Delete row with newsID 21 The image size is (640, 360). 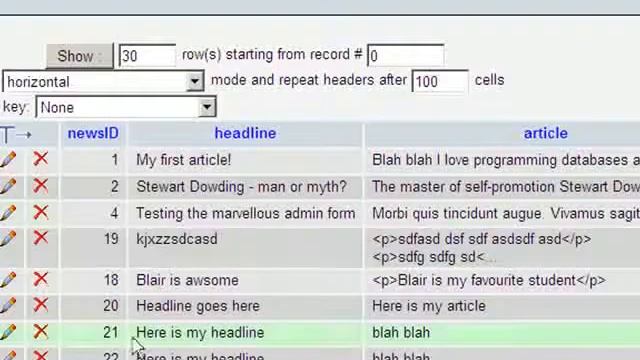coord(41,331)
